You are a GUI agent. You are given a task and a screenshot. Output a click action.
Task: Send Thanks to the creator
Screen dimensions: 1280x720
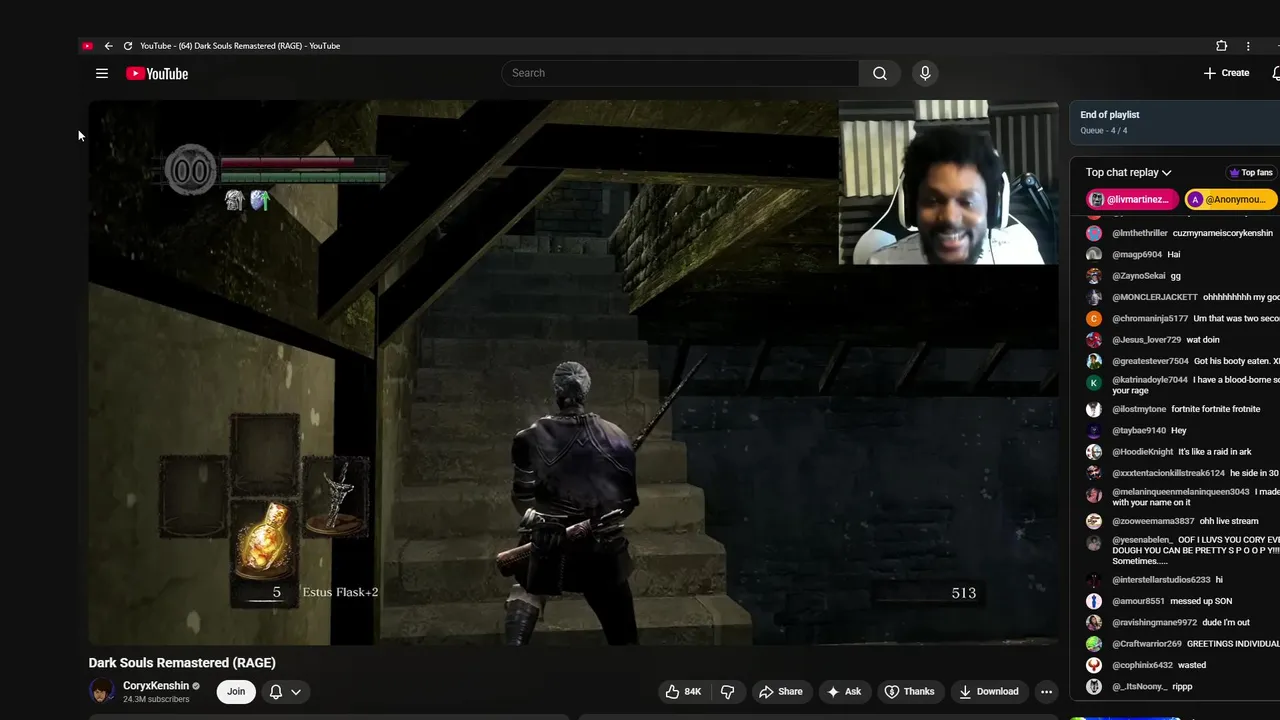coord(909,691)
